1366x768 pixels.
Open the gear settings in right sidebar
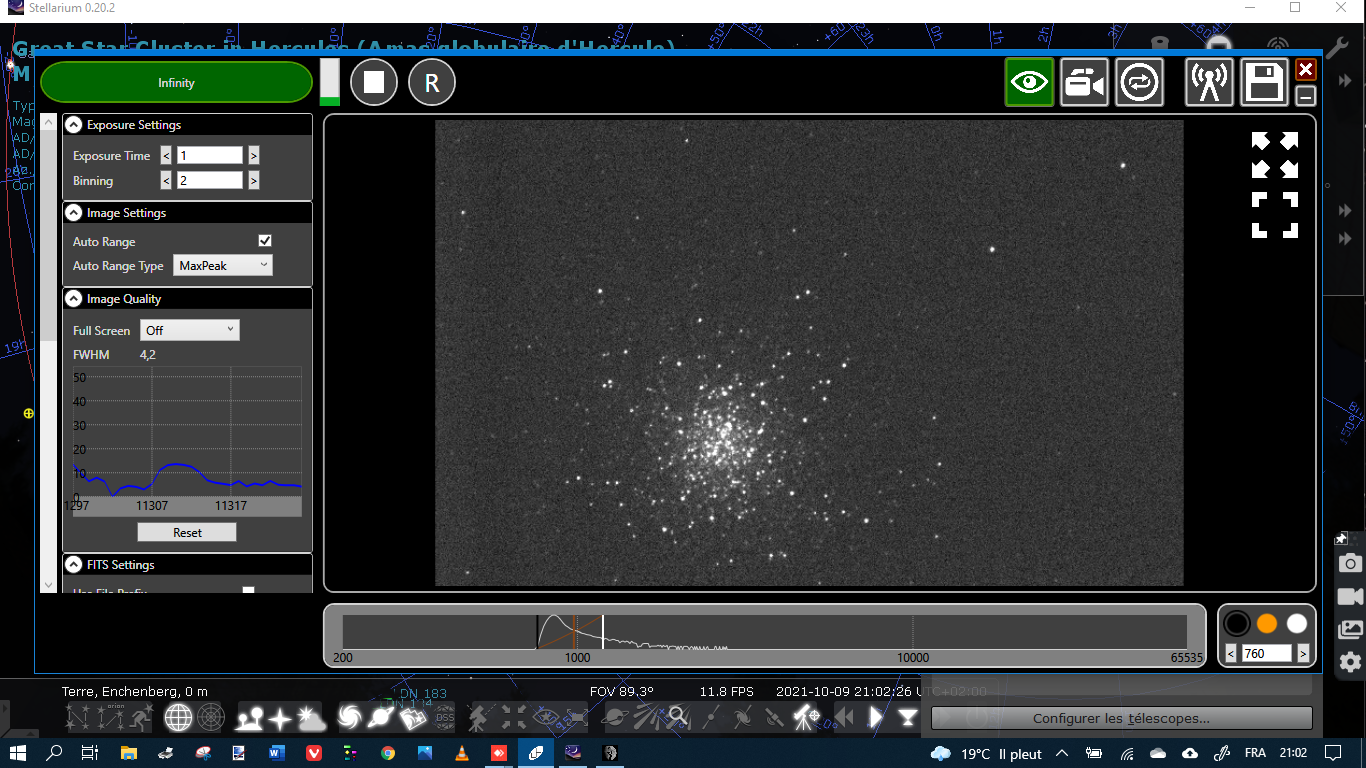pos(1350,661)
